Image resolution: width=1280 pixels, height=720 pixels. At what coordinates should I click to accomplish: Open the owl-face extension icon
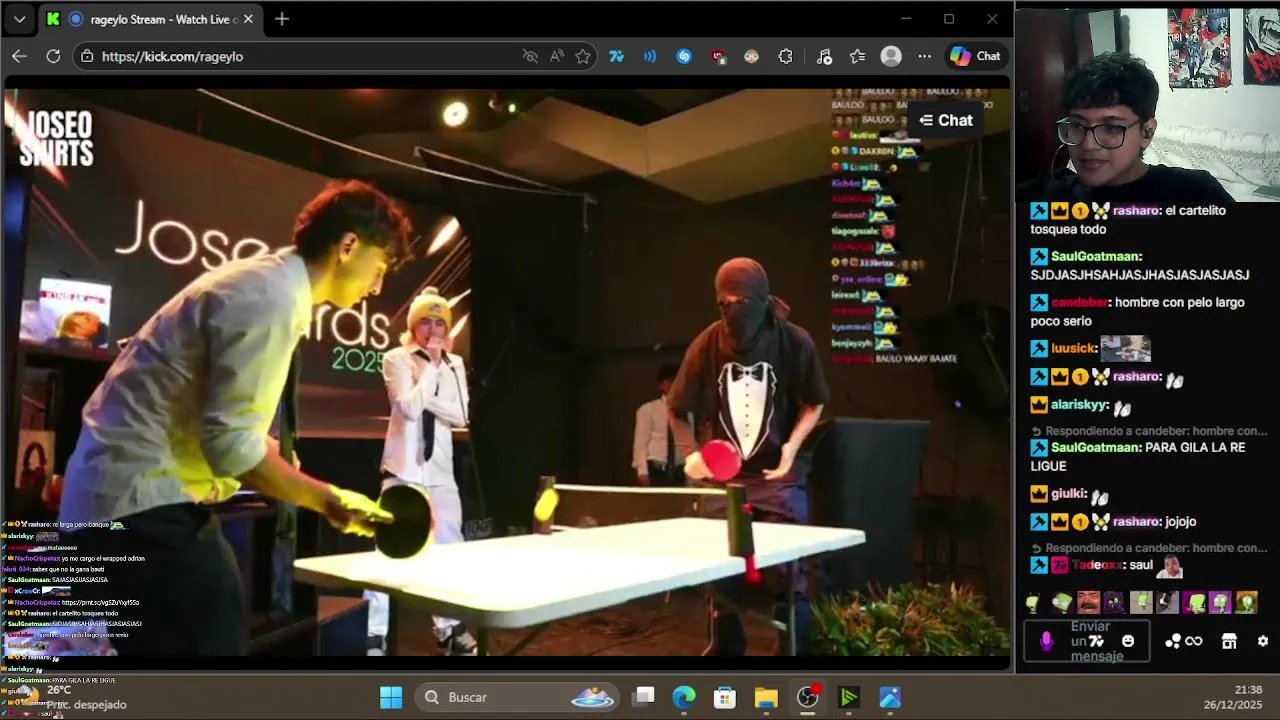751,56
